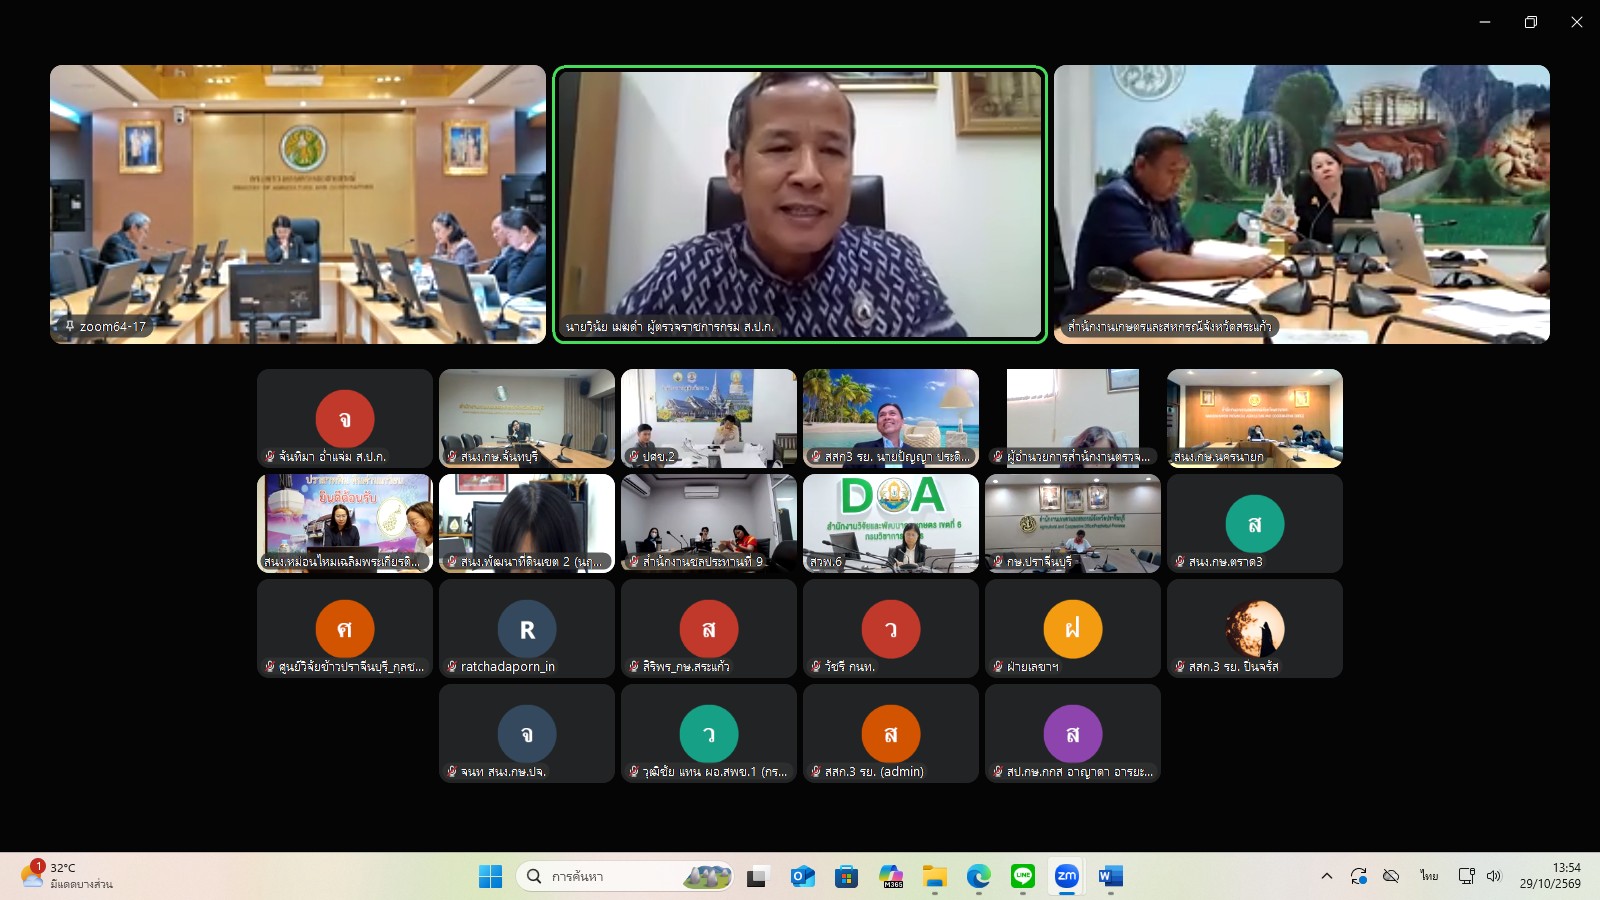The width and height of the screenshot is (1600, 900).
Task: Select the ศูนย์วิจัยข้าวปราจีนบุรี participant tile
Action: [345, 628]
